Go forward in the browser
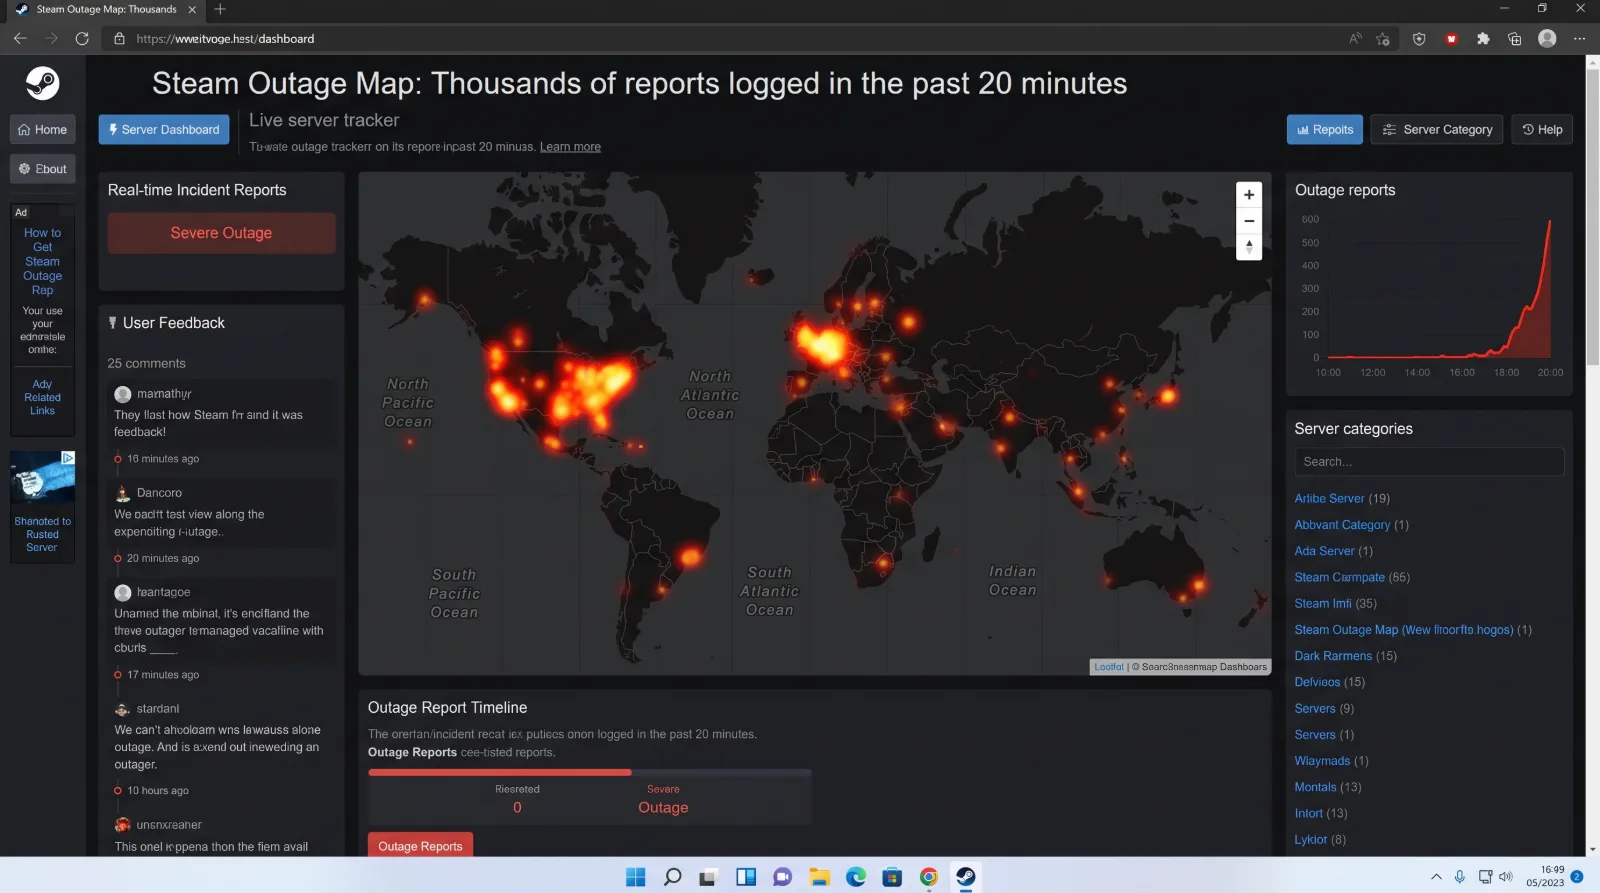 point(51,38)
